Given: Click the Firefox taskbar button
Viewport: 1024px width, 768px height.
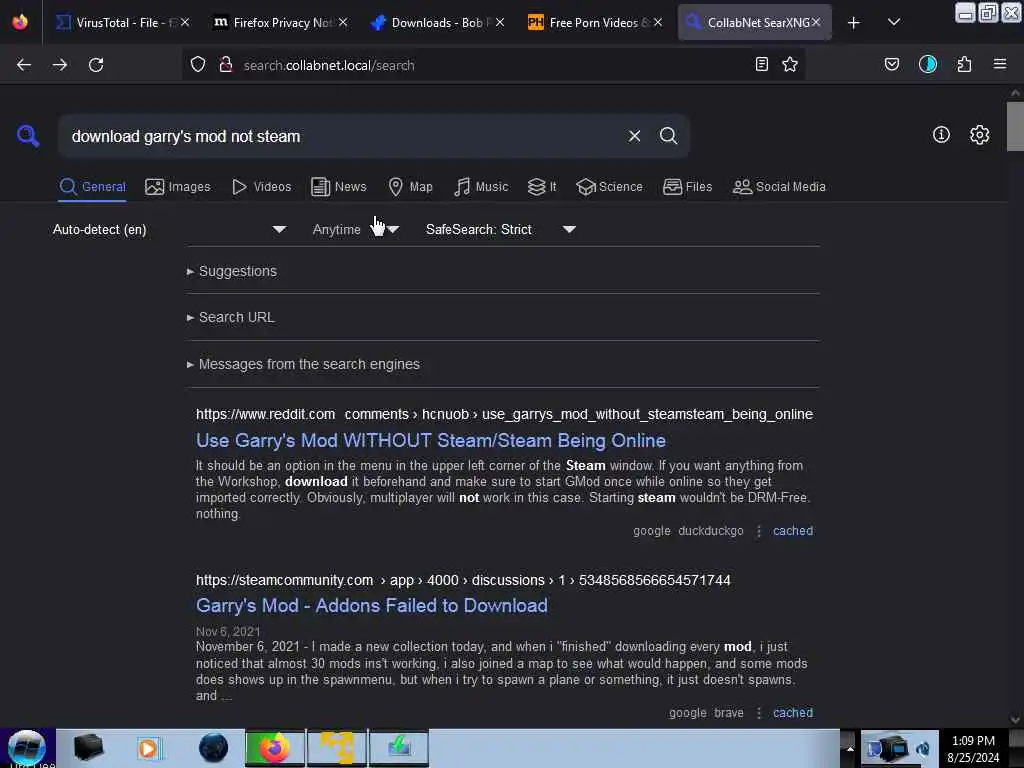Looking at the screenshot, I should (275, 748).
